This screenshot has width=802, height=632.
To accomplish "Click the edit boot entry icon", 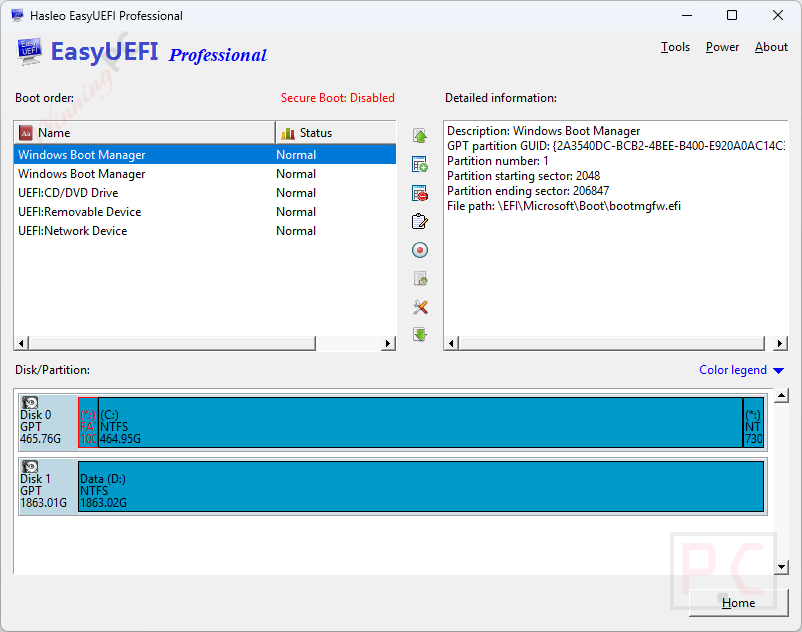I will (420, 221).
